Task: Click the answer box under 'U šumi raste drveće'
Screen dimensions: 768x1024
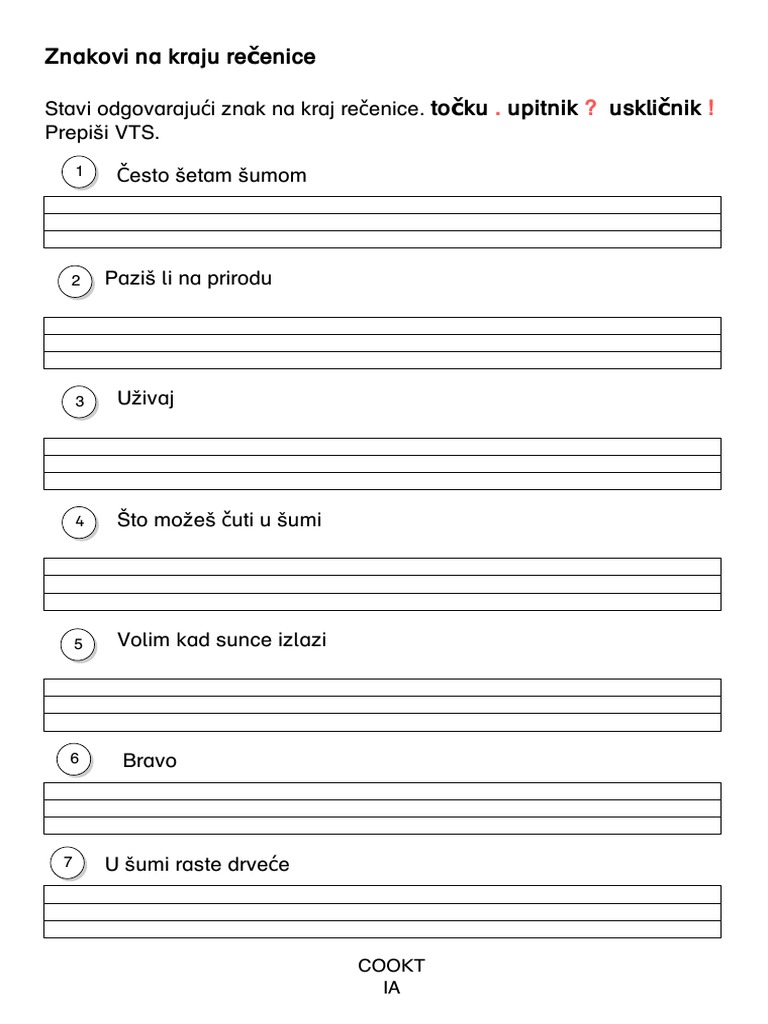Action: (382, 911)
